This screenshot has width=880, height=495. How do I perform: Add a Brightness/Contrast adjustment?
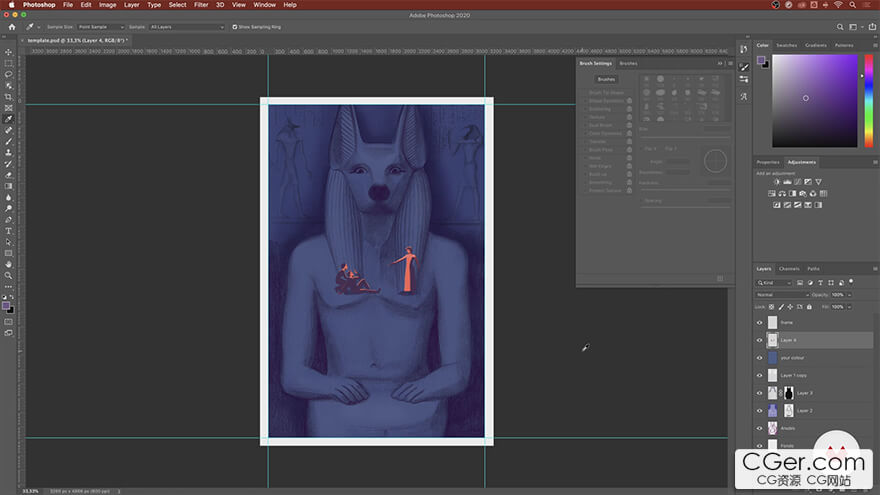click(777, 182)
